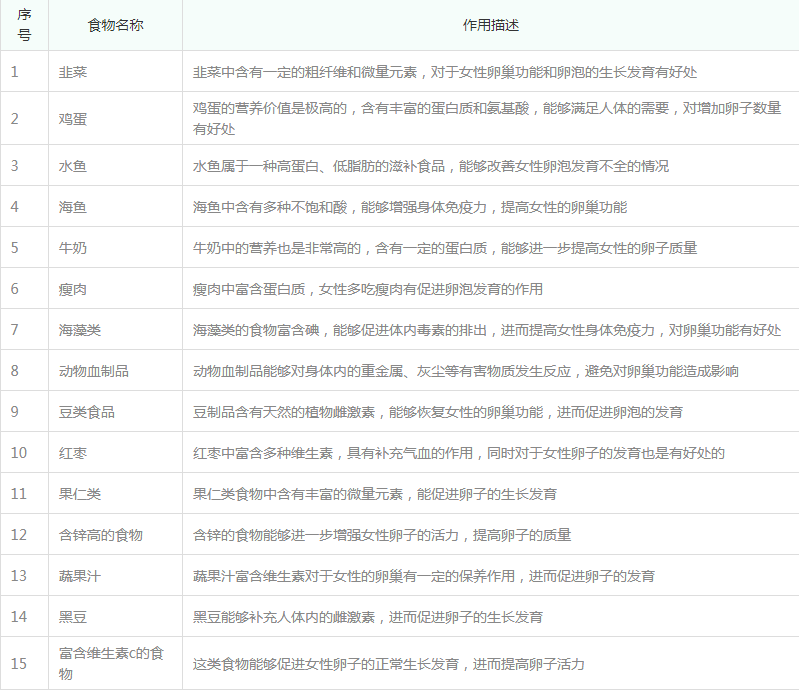Viewport: 799px width, 690px height.
Task: Click the description starting 蔬果汁富含维生素
Action: pos(424,576)
